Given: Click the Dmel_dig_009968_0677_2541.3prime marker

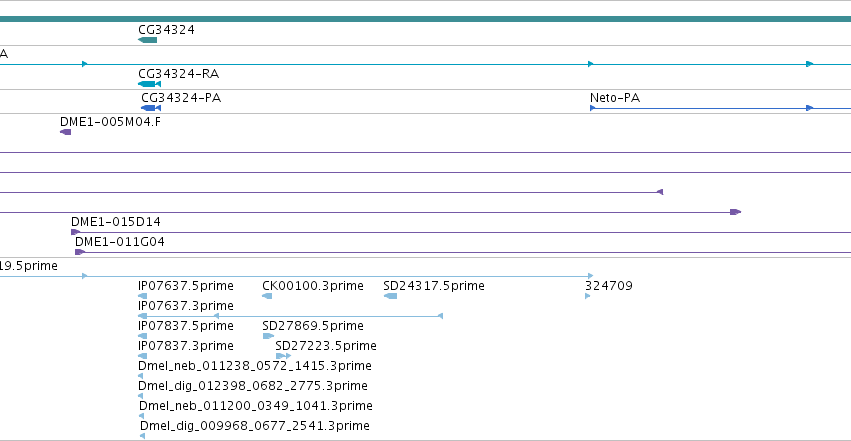Looking at the screenshot, I should 142,436.
